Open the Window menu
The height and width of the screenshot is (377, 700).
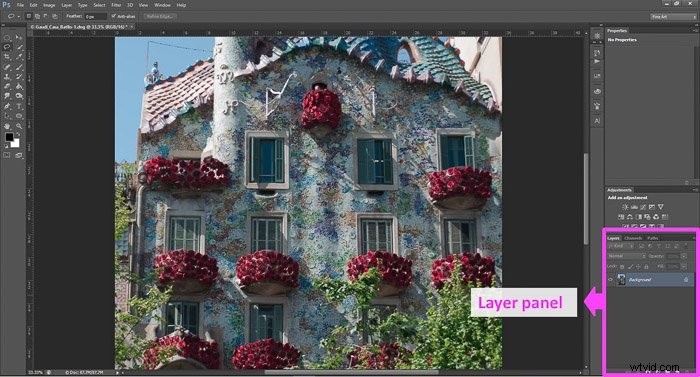pos(162,5)
